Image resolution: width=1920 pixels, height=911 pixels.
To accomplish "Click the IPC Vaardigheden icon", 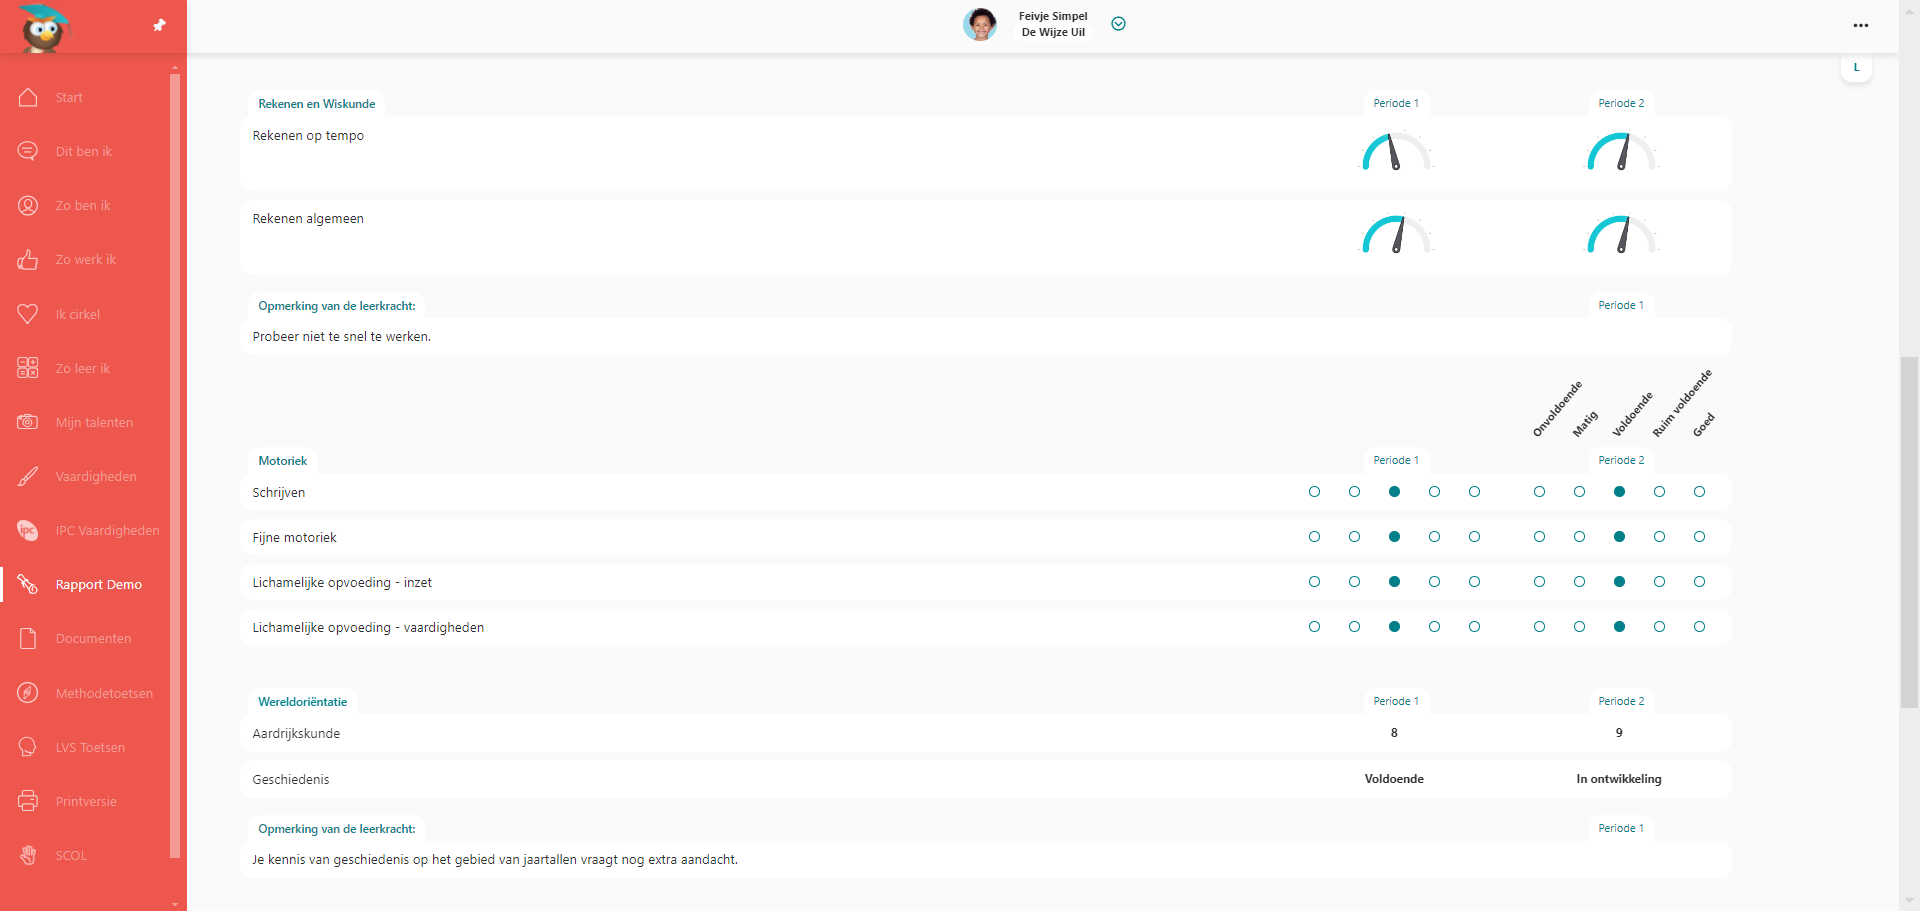I will 28,530.
